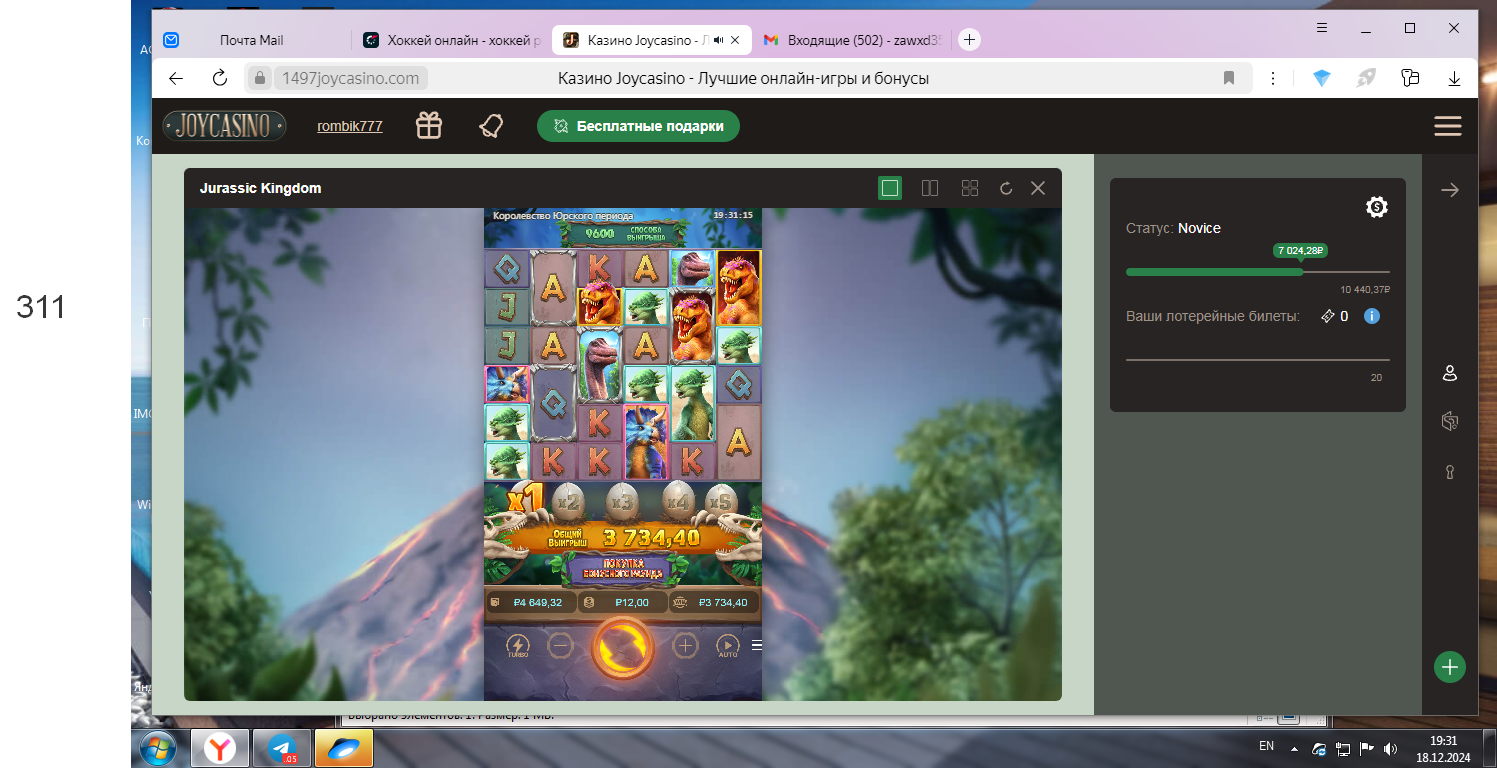Open the status settings gear icon

point(1377,207)
